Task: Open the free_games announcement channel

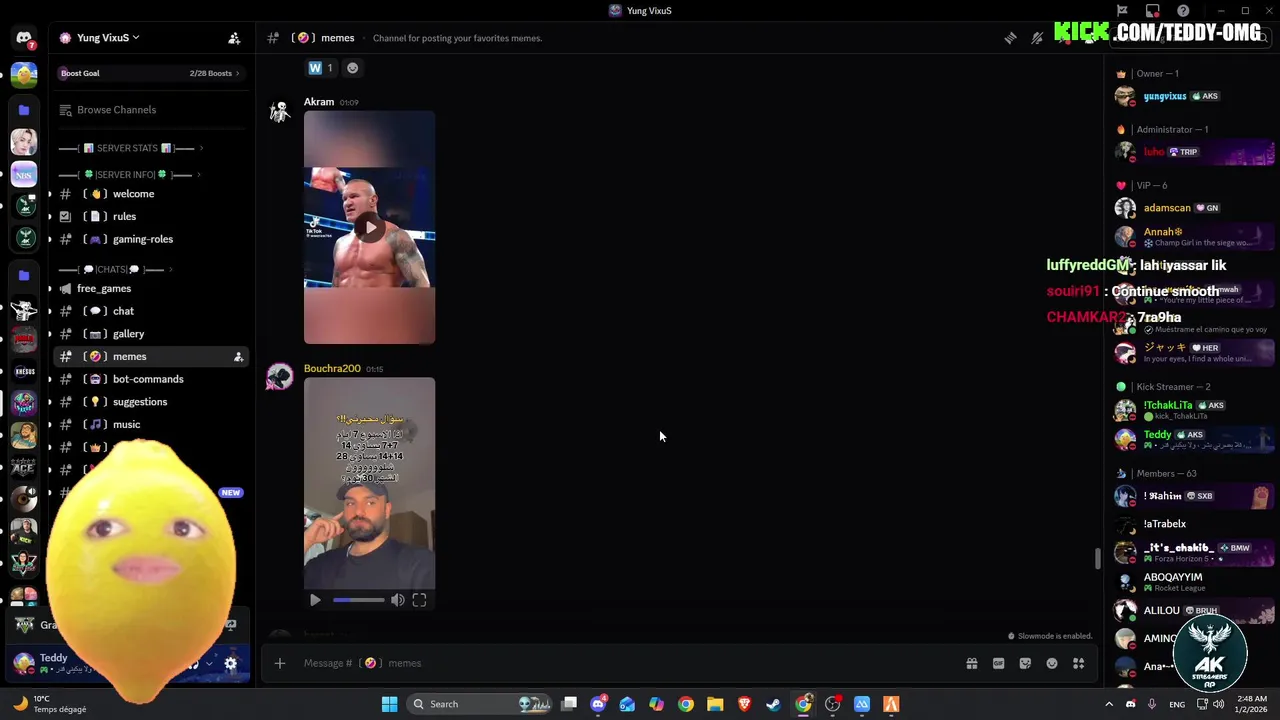Action: tap(150, 289)
